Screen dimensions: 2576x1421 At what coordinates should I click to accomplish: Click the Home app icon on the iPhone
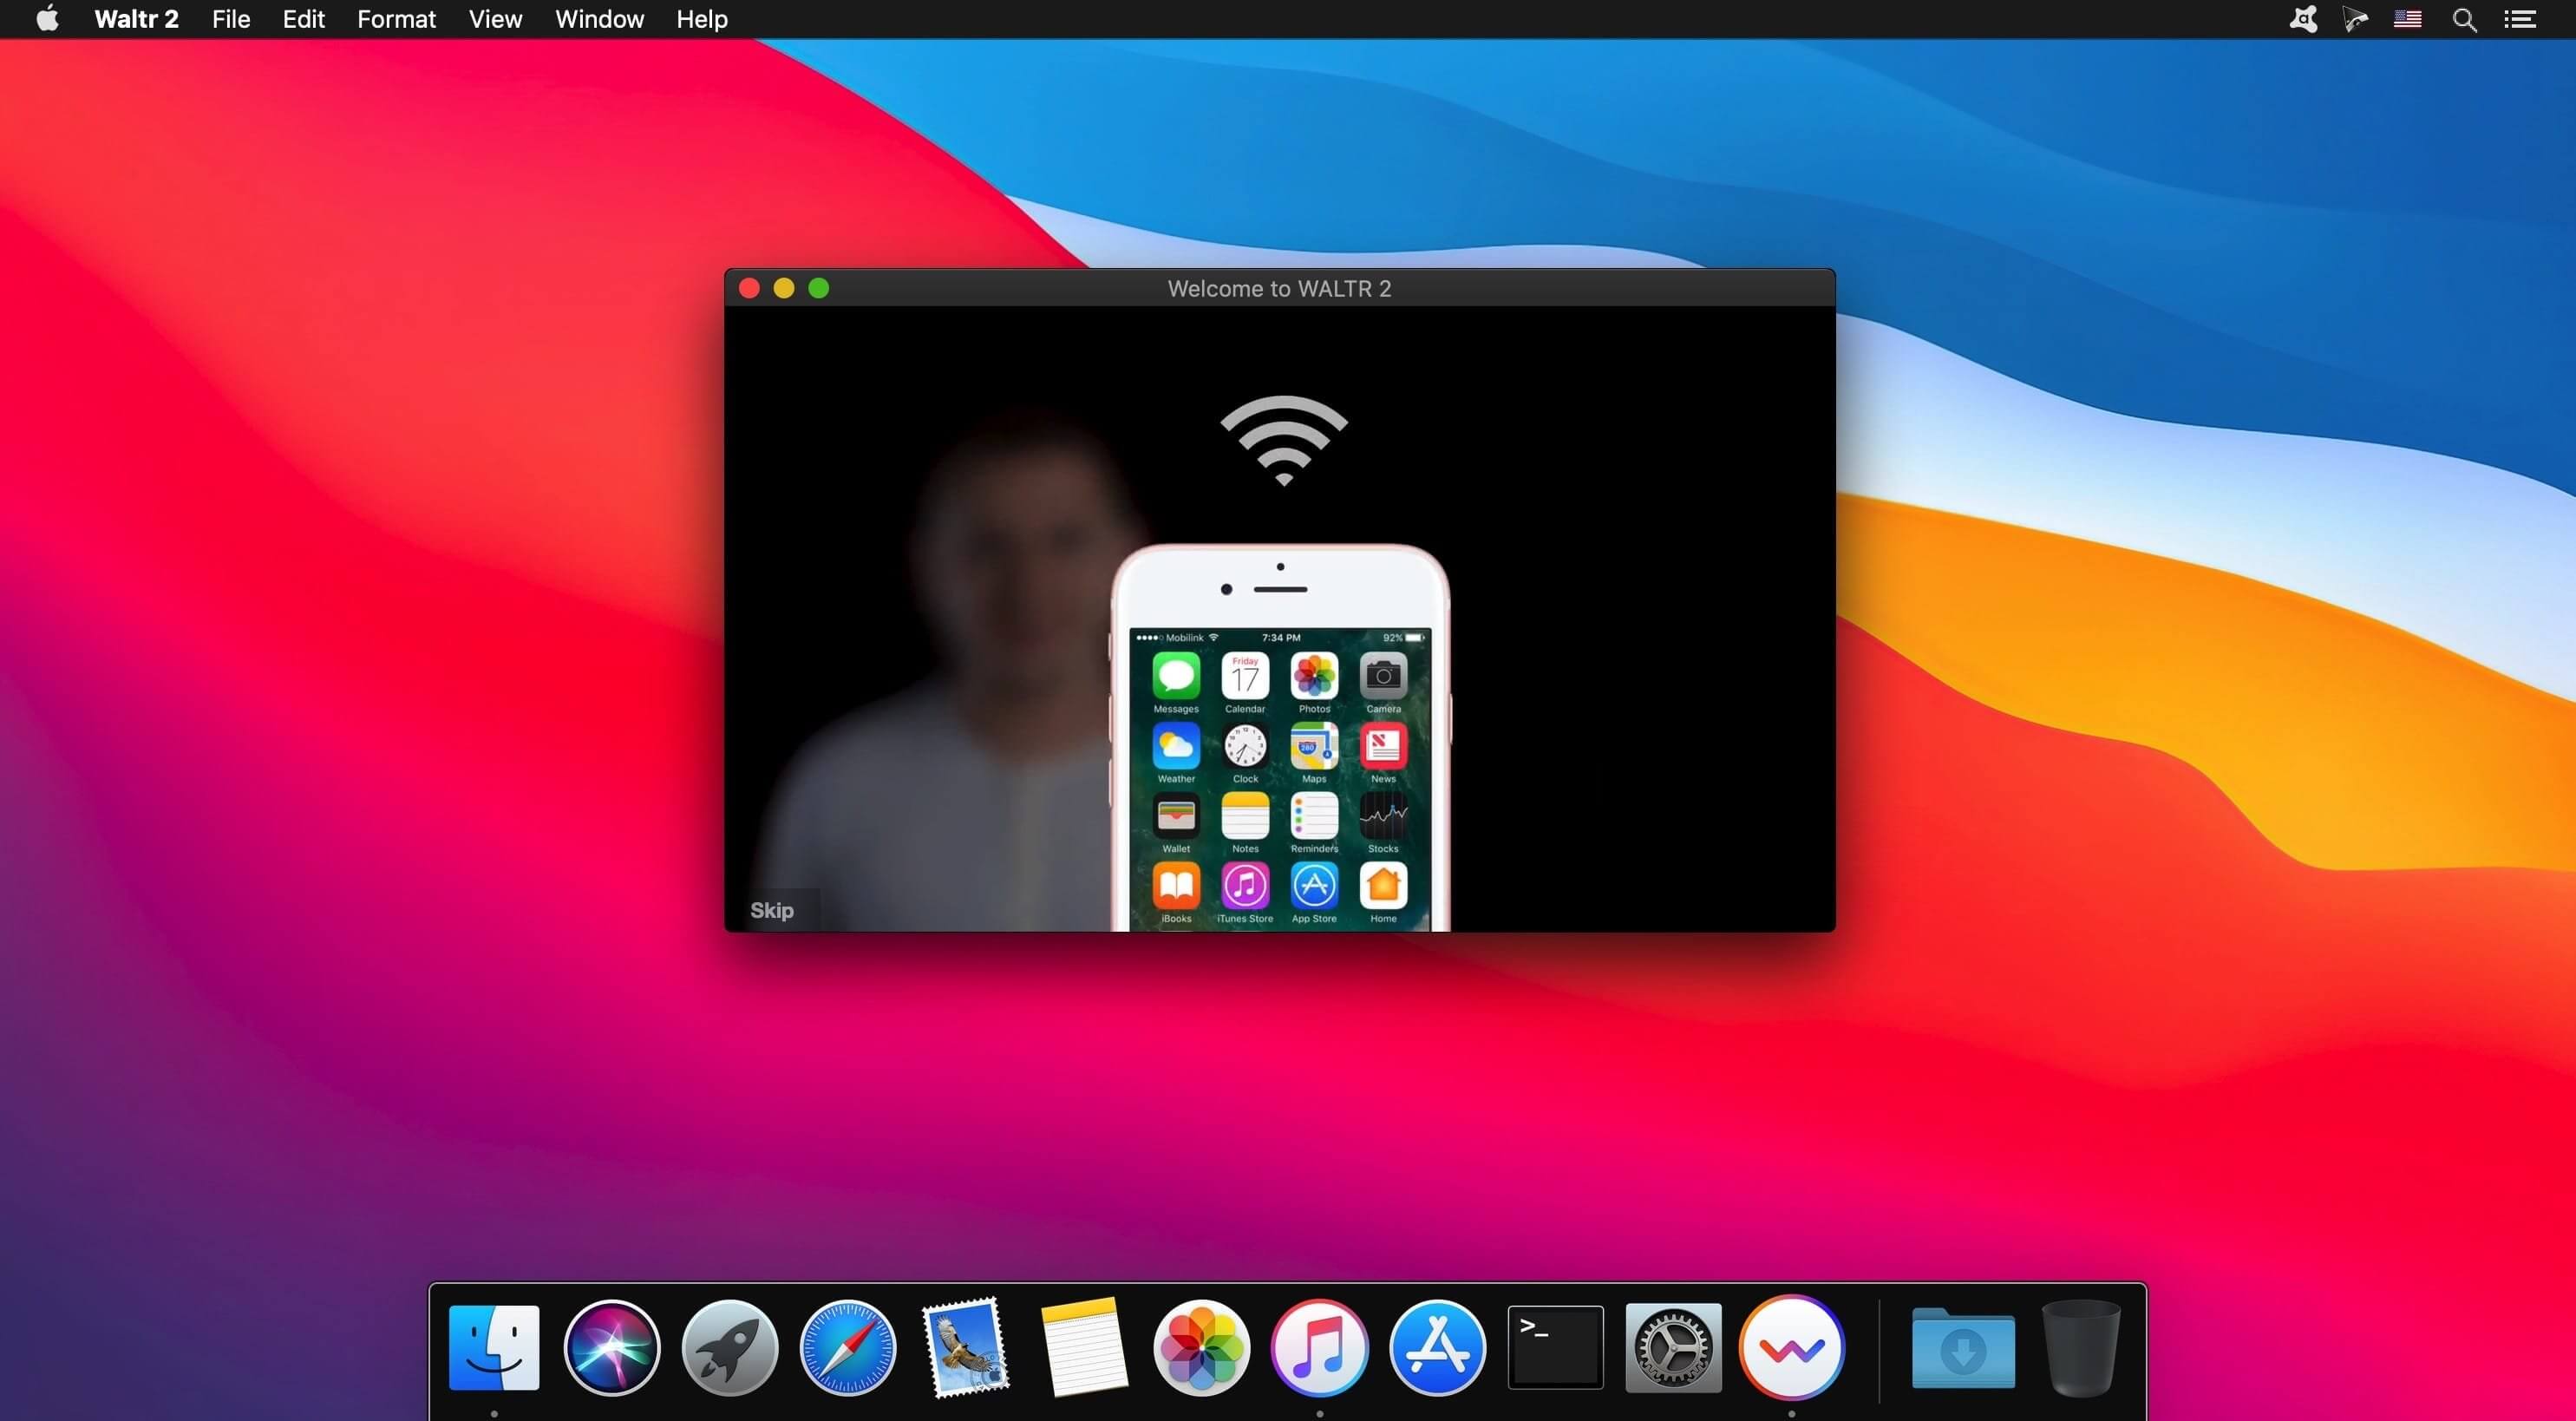[x=1383, y=886]
